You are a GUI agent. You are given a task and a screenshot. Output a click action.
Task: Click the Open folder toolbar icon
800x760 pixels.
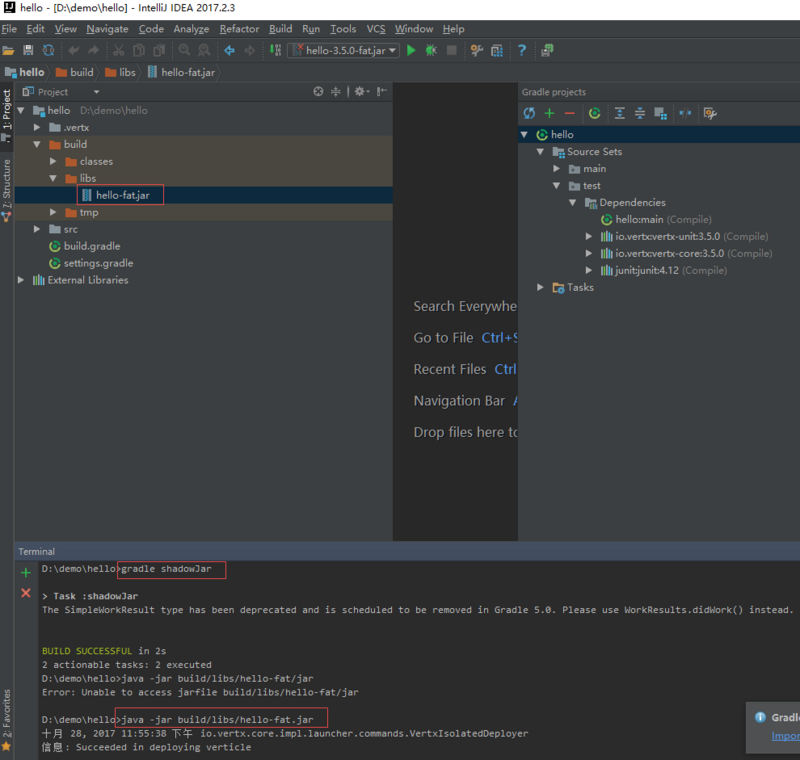(x=8, y=50)
